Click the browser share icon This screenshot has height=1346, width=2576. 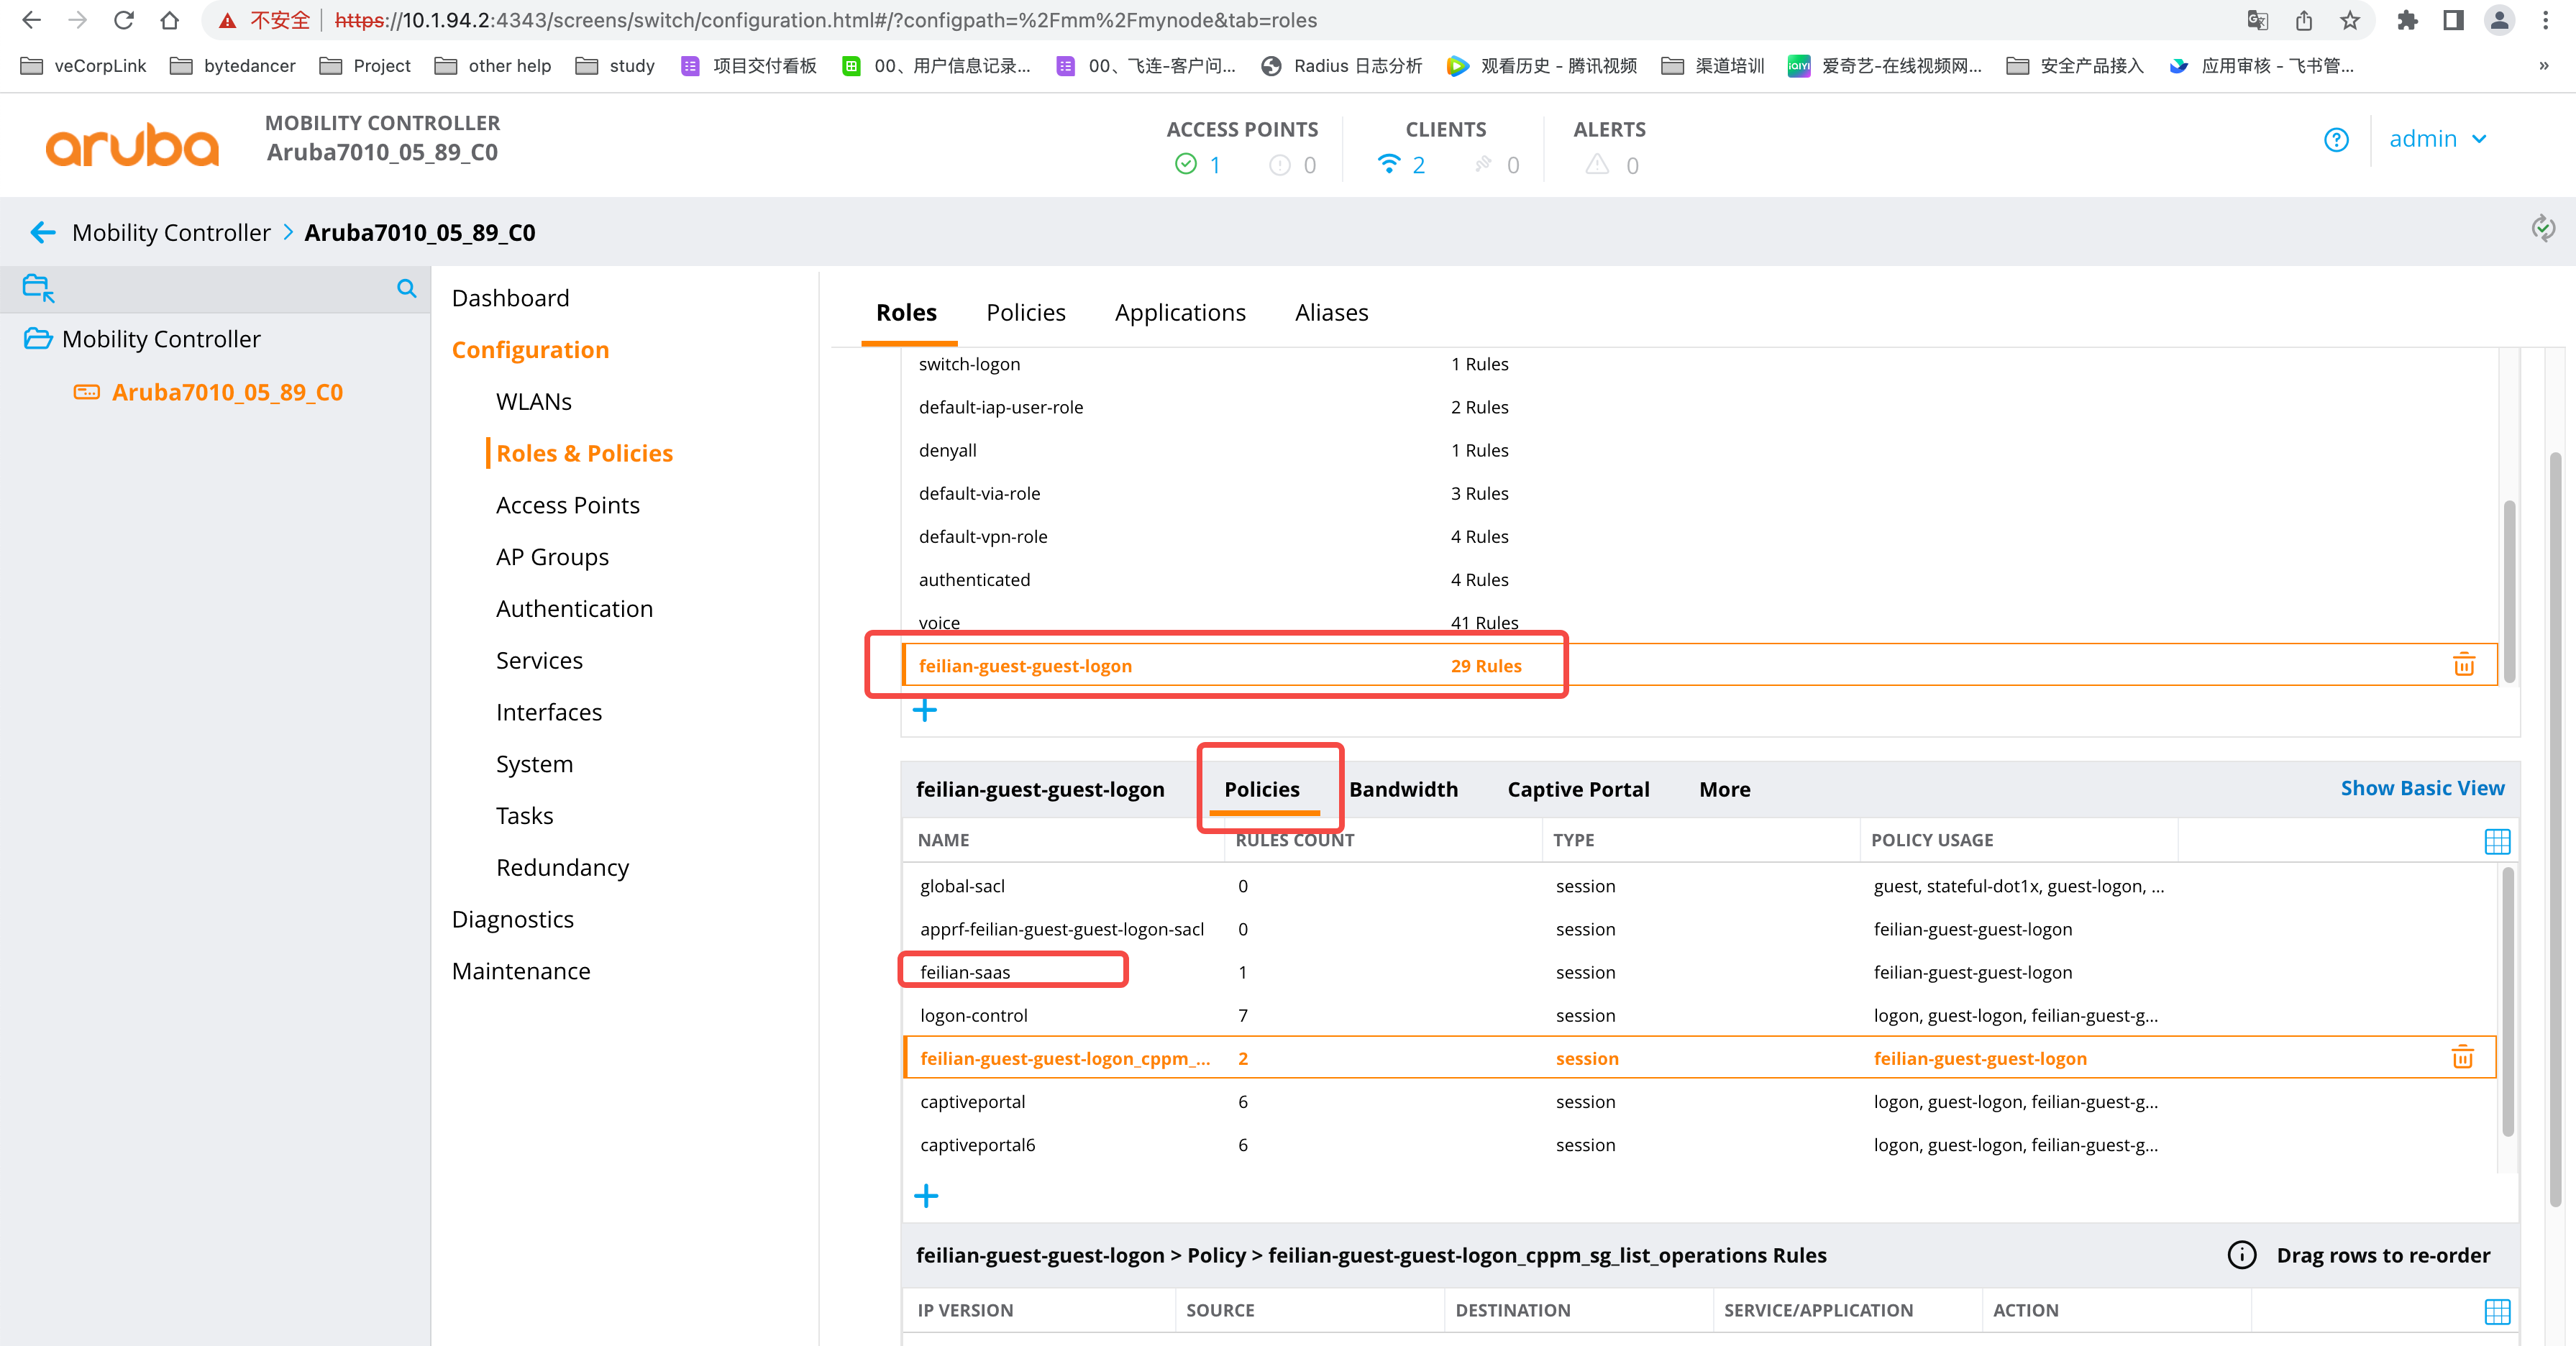[x=2304, y=20]
